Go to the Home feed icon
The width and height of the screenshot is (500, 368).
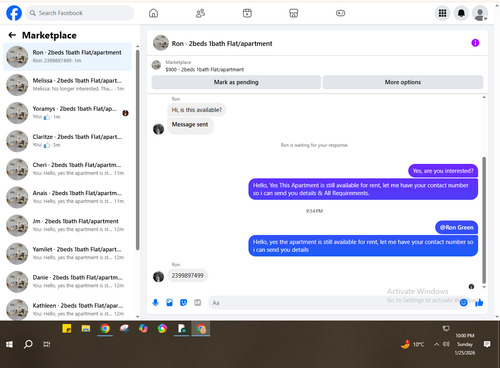point(153,13)
